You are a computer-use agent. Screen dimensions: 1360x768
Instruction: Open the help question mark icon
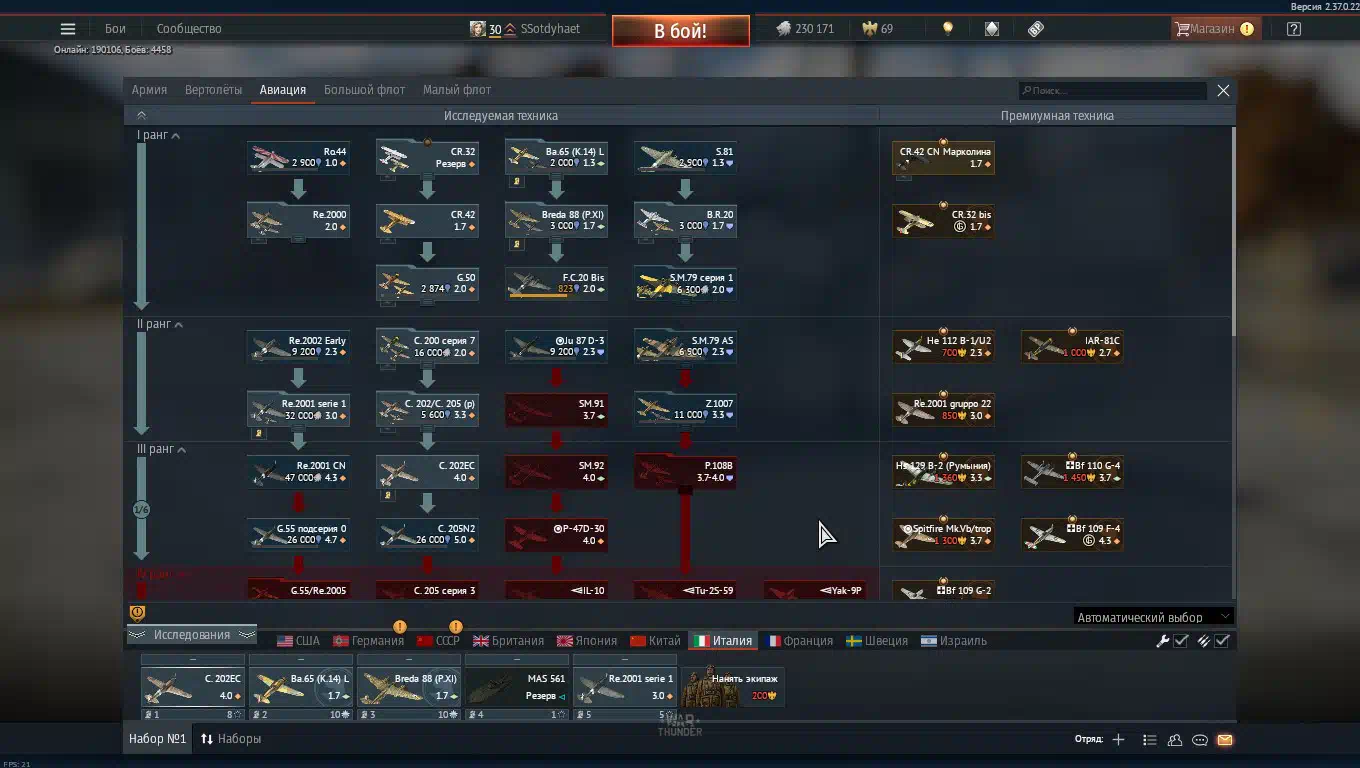click(x=1294, y=29)
